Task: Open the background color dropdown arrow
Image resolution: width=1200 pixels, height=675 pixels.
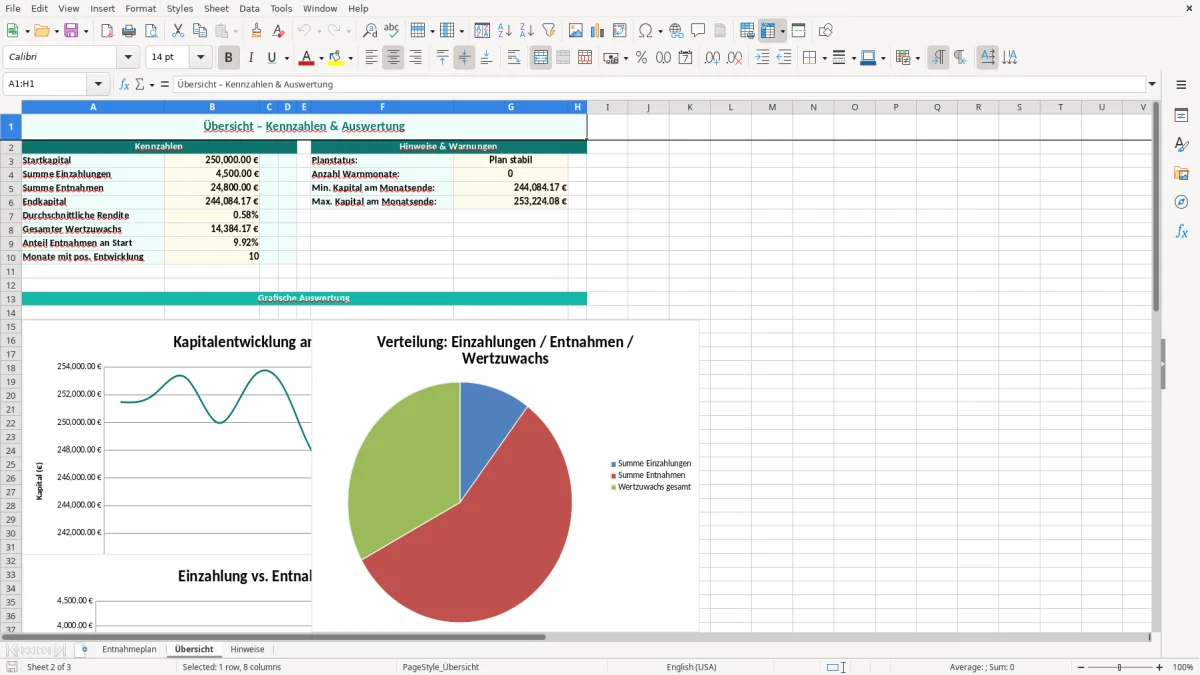Action: coord(350,58)
